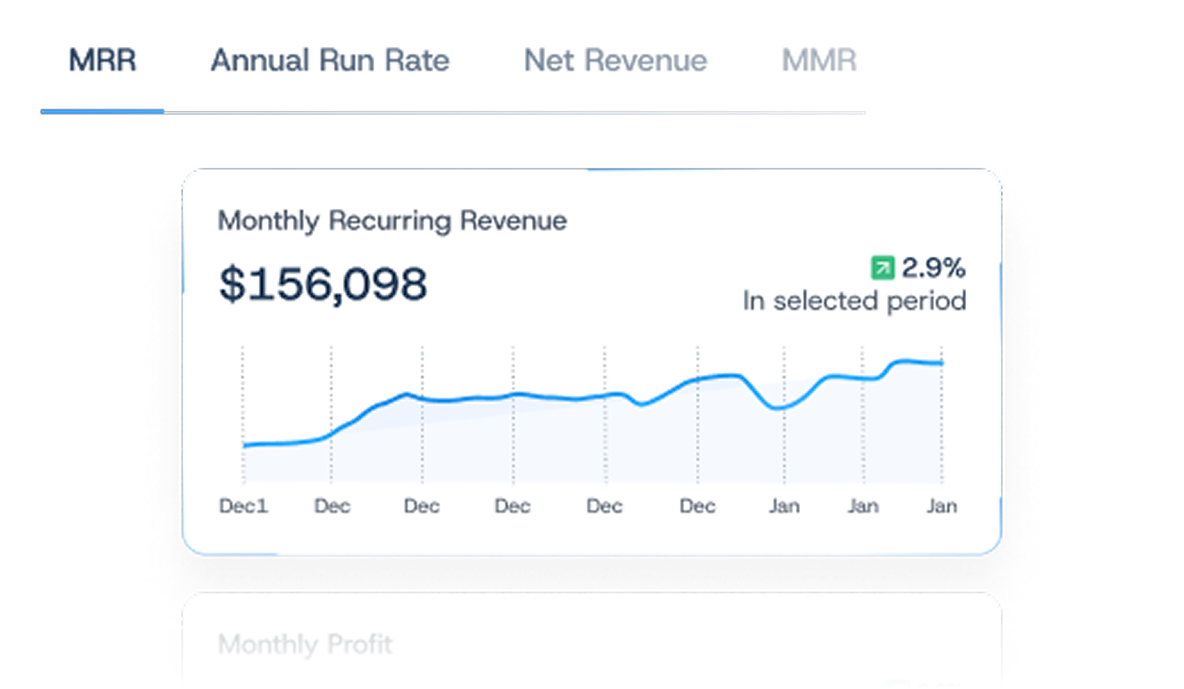
Task: Click the middle Jan label on the axis
Action: click(x=863, y=506)
